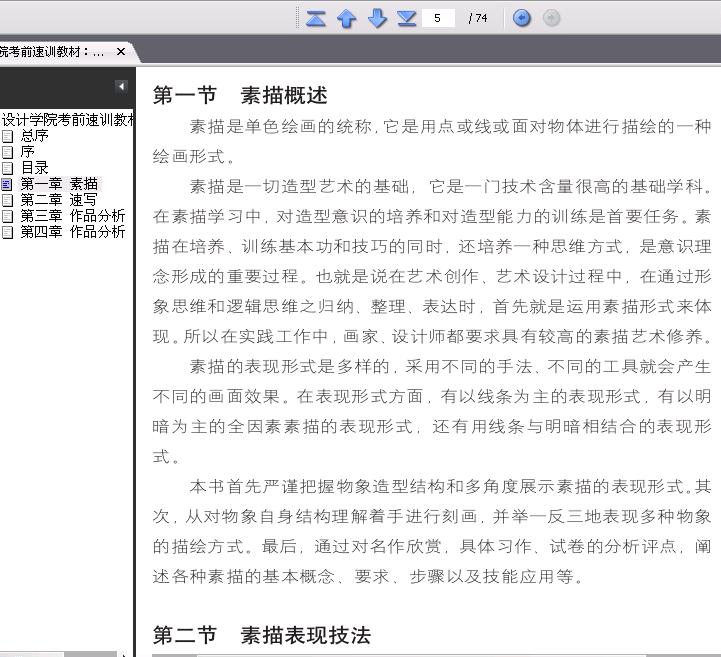Go to next page down arrow
The height and width of the screenshot is (657, 721).
pos(377,18)
